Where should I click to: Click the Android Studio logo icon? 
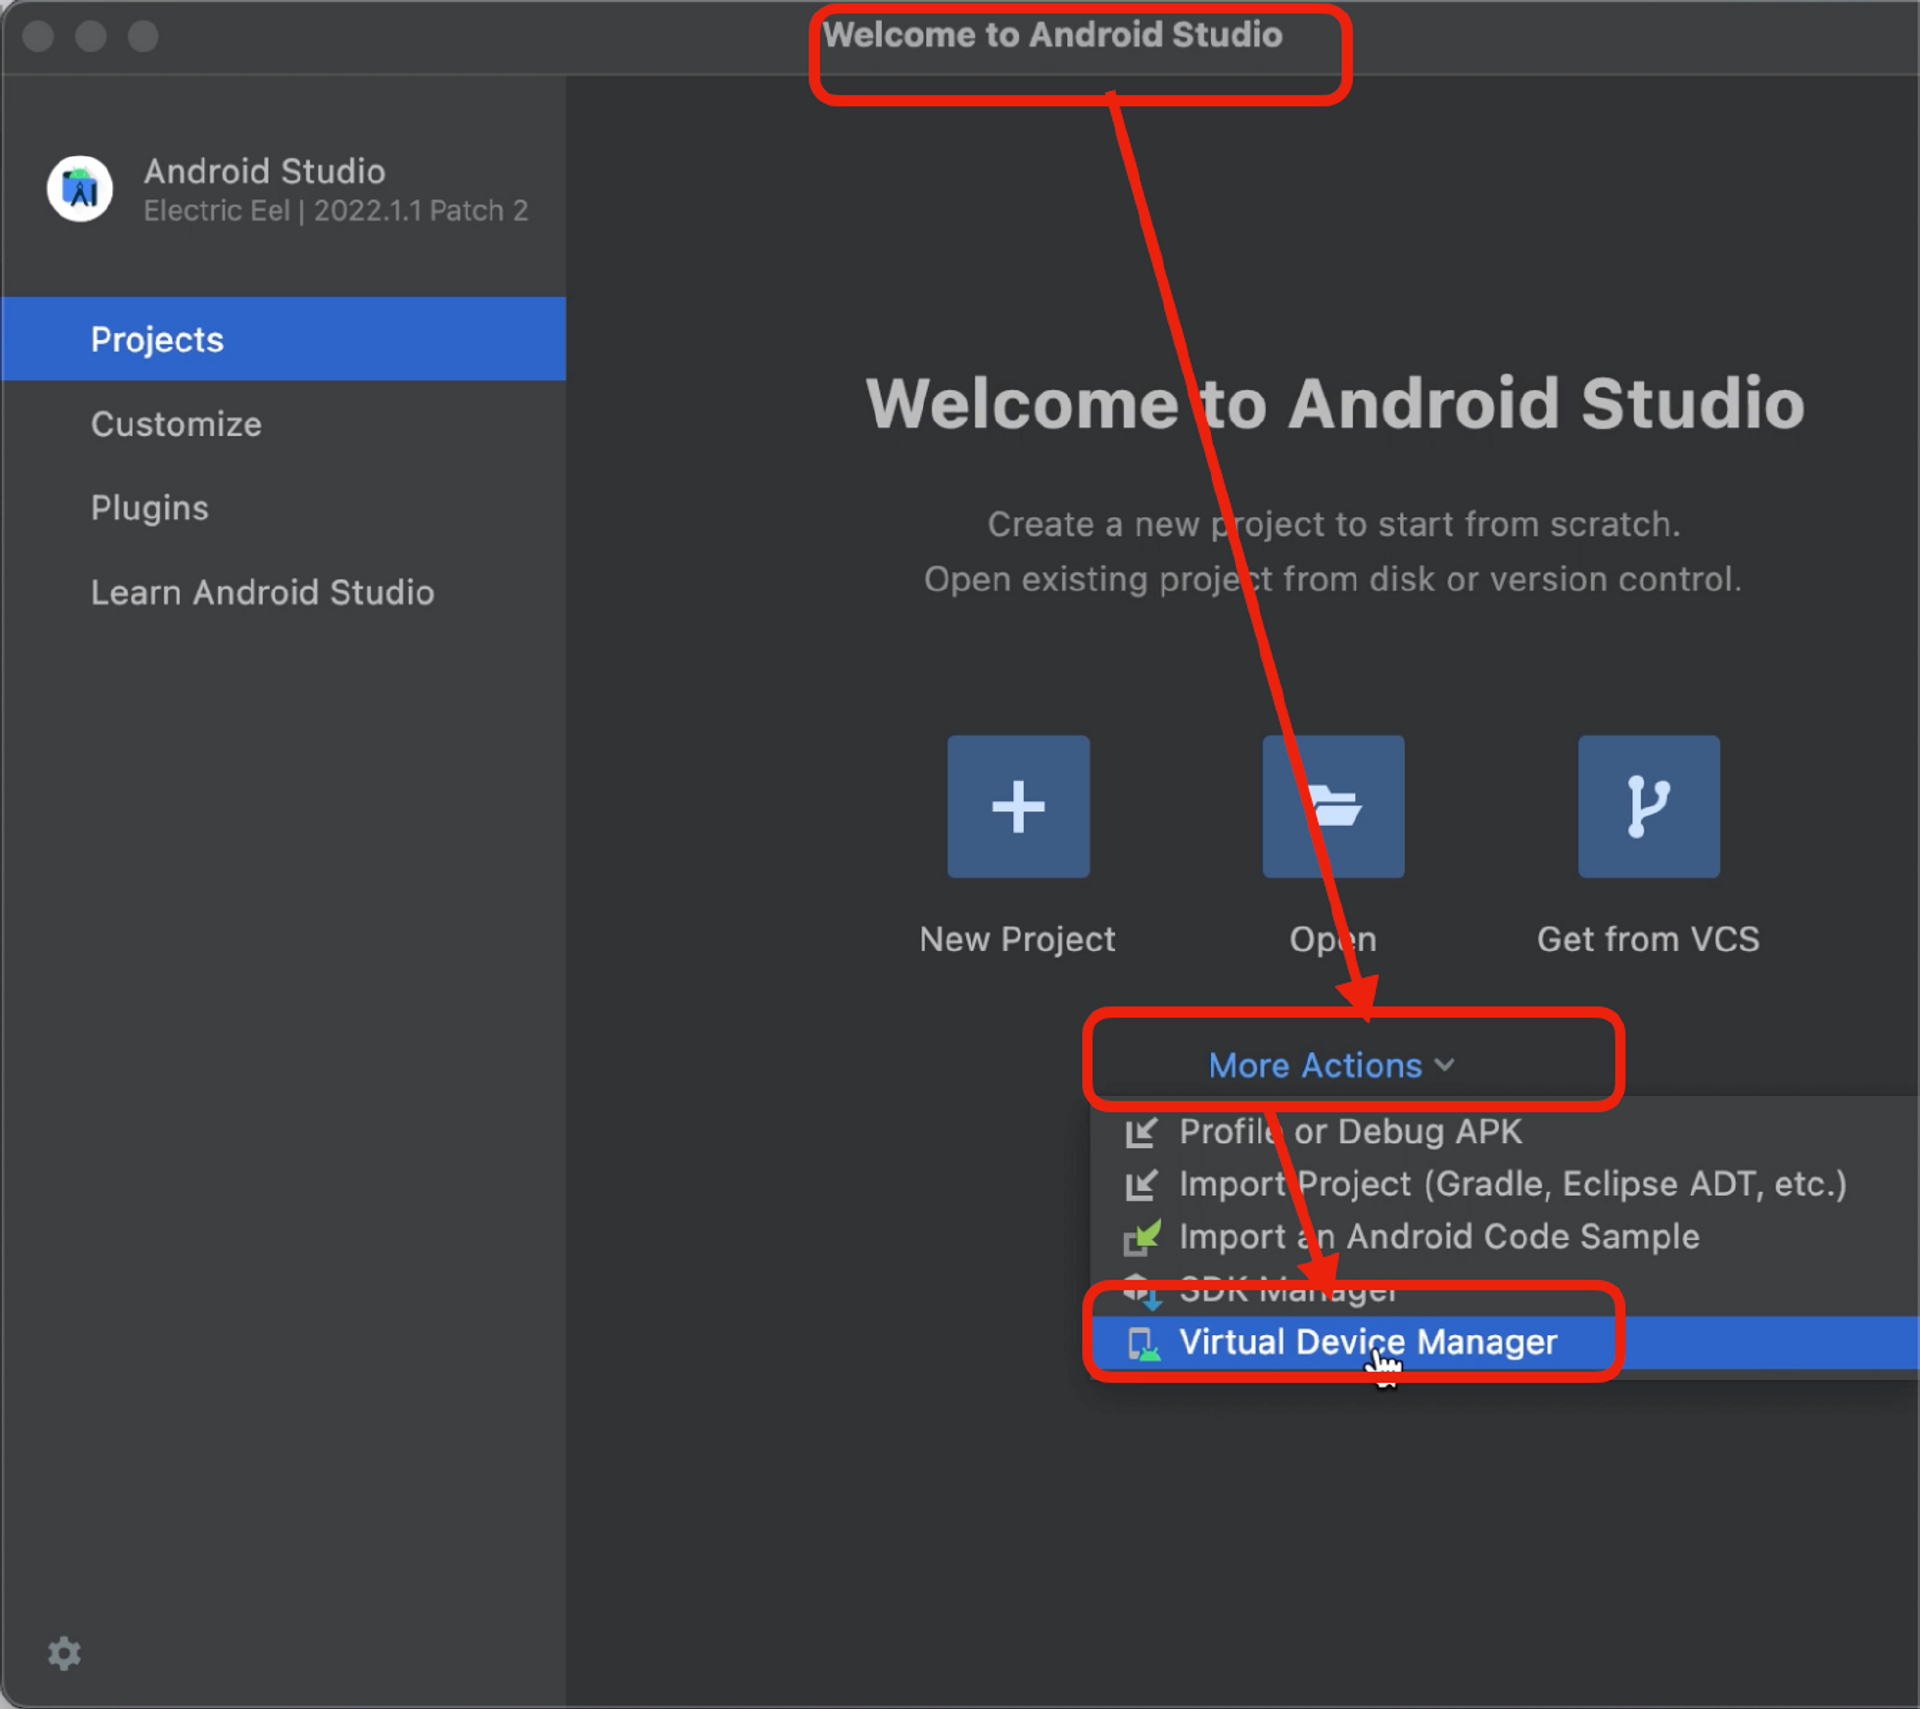point(80,188)
